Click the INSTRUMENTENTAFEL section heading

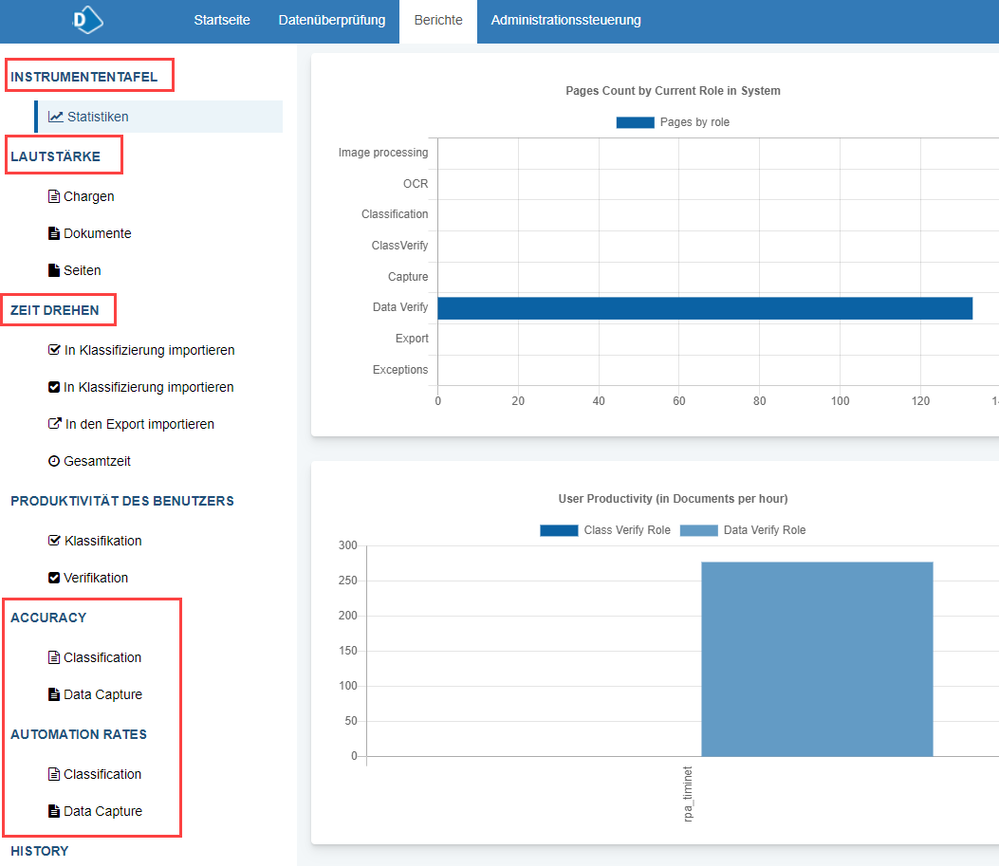point(84,77)
